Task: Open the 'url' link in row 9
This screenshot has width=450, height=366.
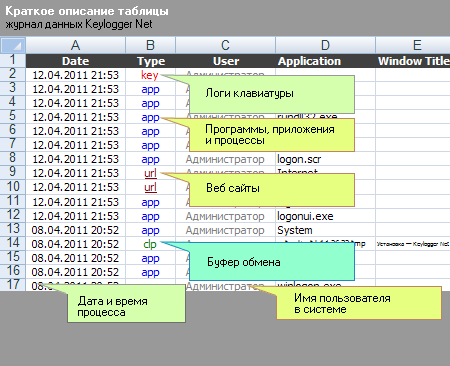Action: 150,173
